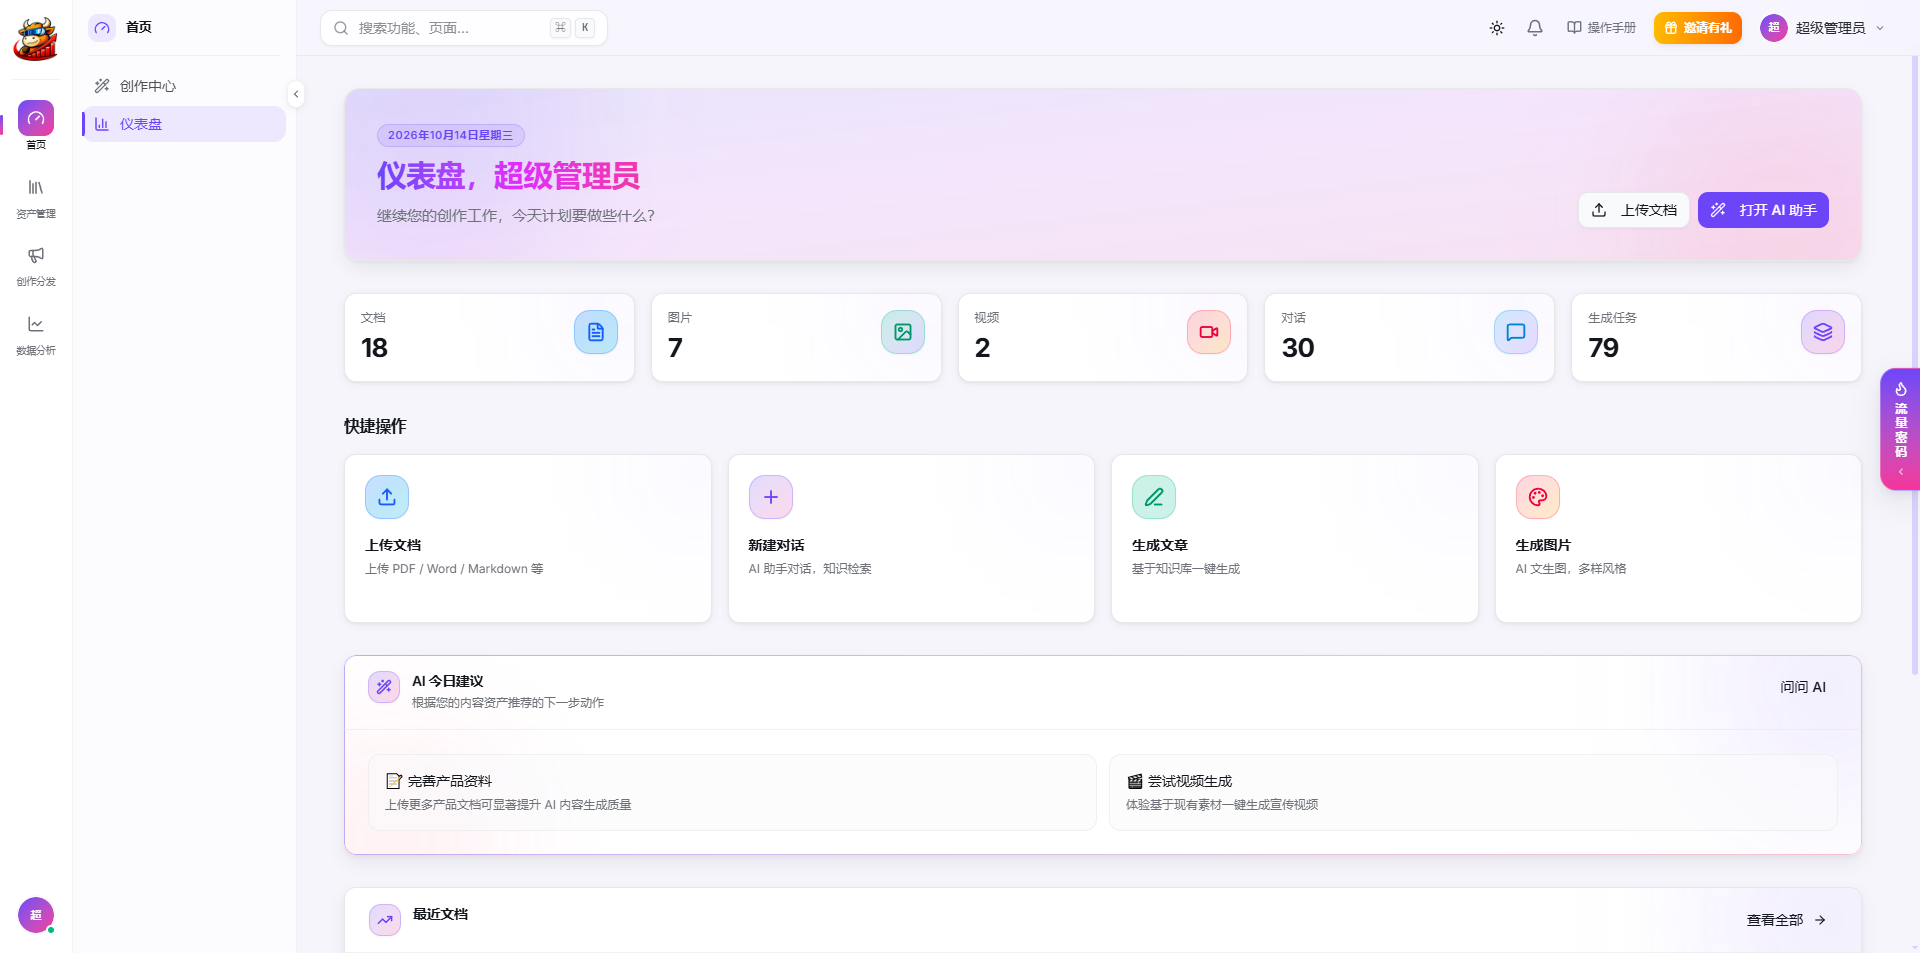Click the AI 今日建议 wand icon

click(x=384, y=687)
